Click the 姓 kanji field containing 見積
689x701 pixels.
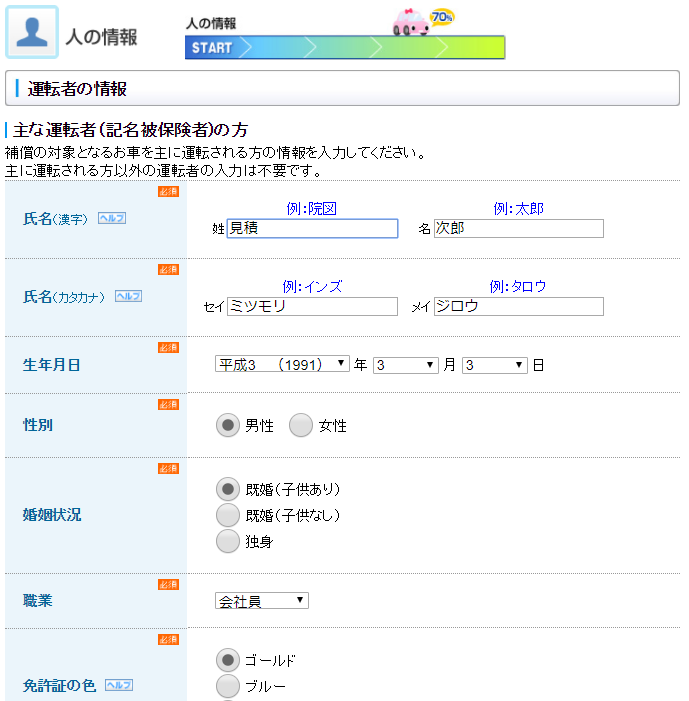312,229
